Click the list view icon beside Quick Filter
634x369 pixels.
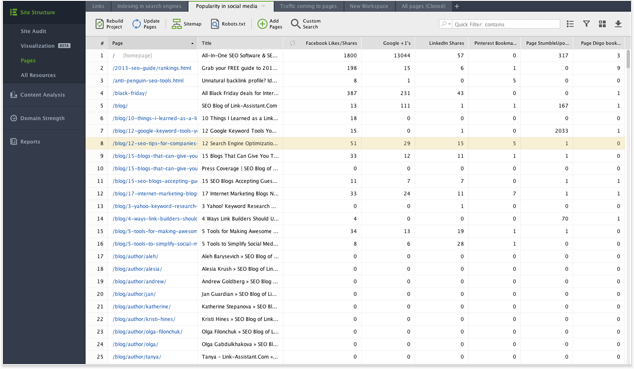coord(570,24)
